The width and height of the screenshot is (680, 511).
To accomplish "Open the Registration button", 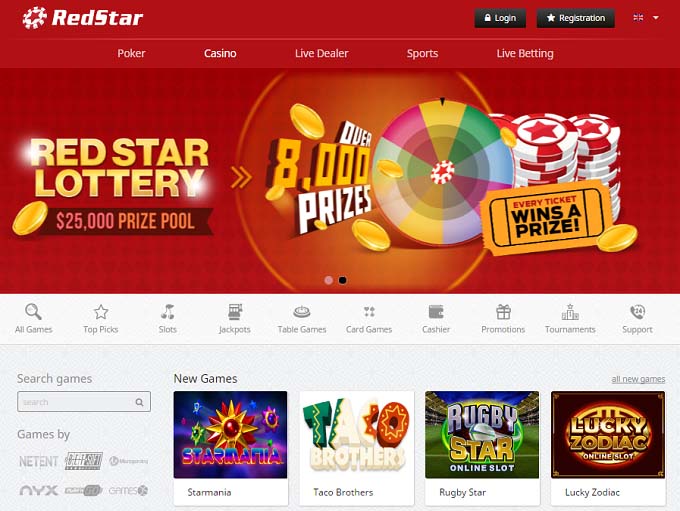I will click(x=575, y=18).
